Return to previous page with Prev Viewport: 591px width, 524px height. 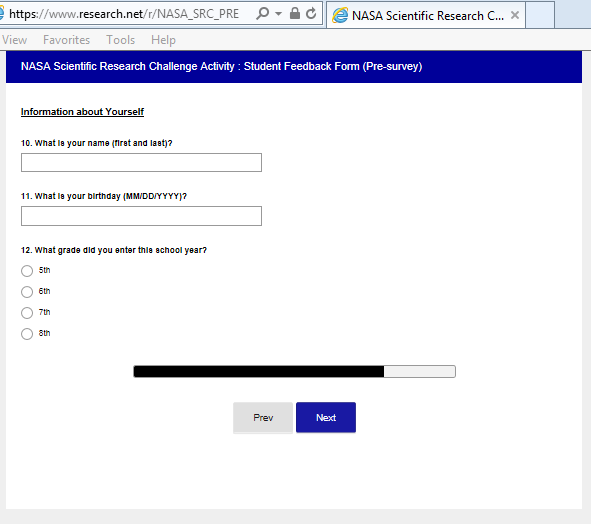tap(263, 417)
